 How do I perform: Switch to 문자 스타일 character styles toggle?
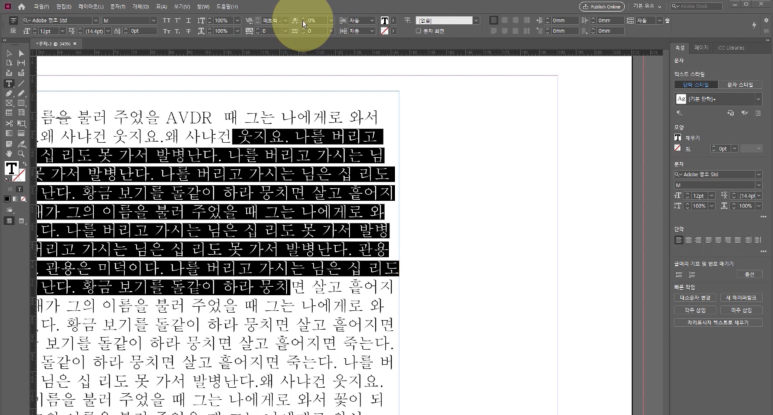[x=740, y=85]
